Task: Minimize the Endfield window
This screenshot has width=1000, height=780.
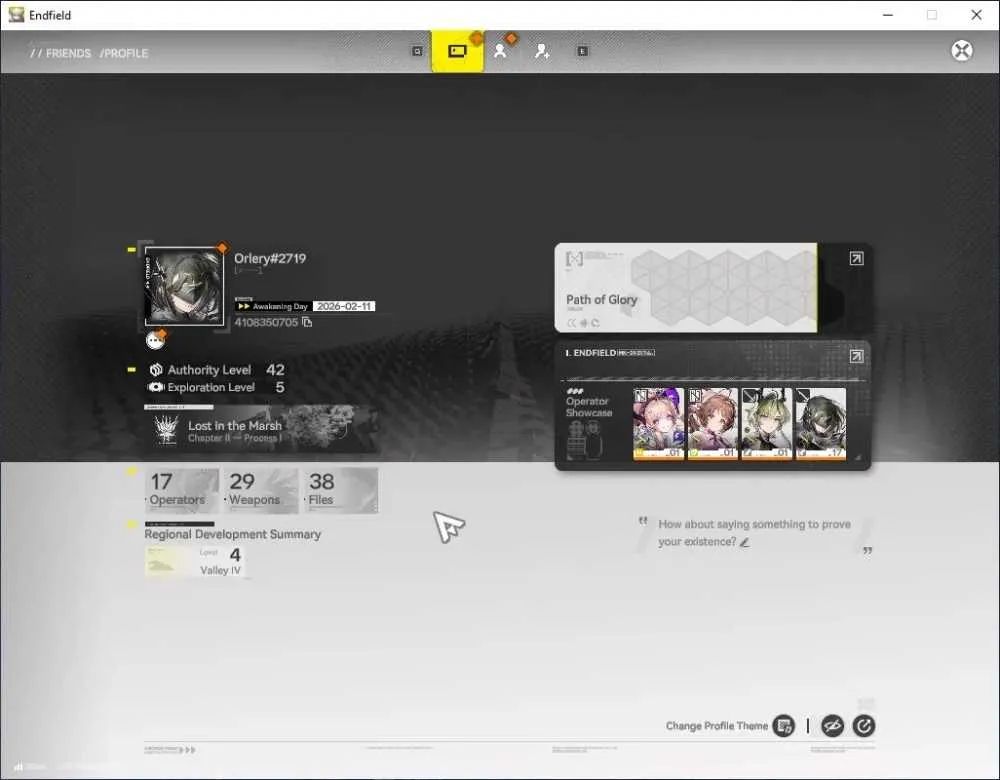Action: (888, 15)
